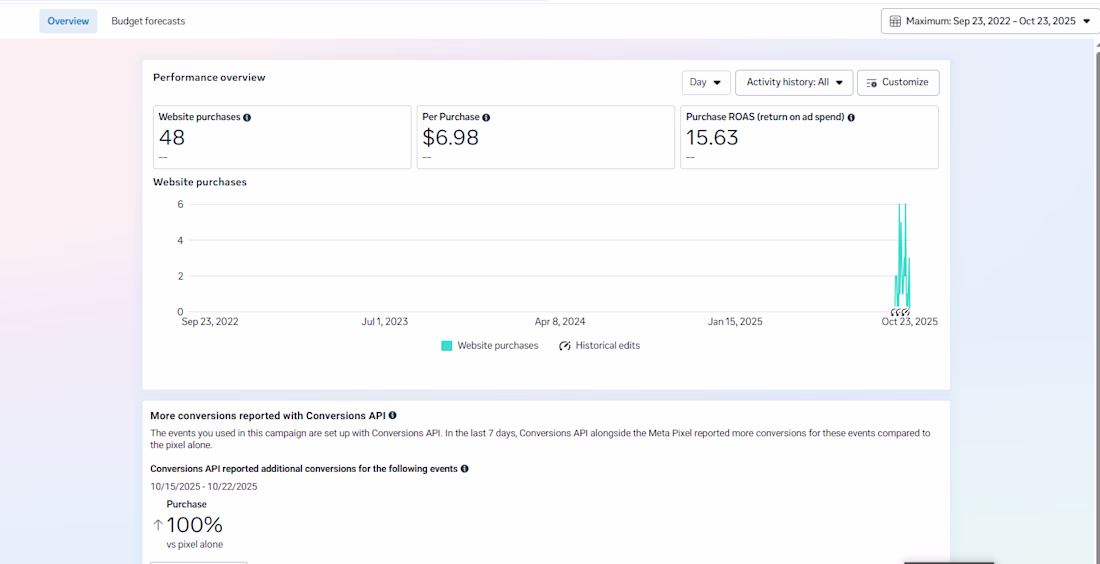Click the upward arrow next to 100%
1100x564 pixels.
pyautogui.click(x=158, y=525)
